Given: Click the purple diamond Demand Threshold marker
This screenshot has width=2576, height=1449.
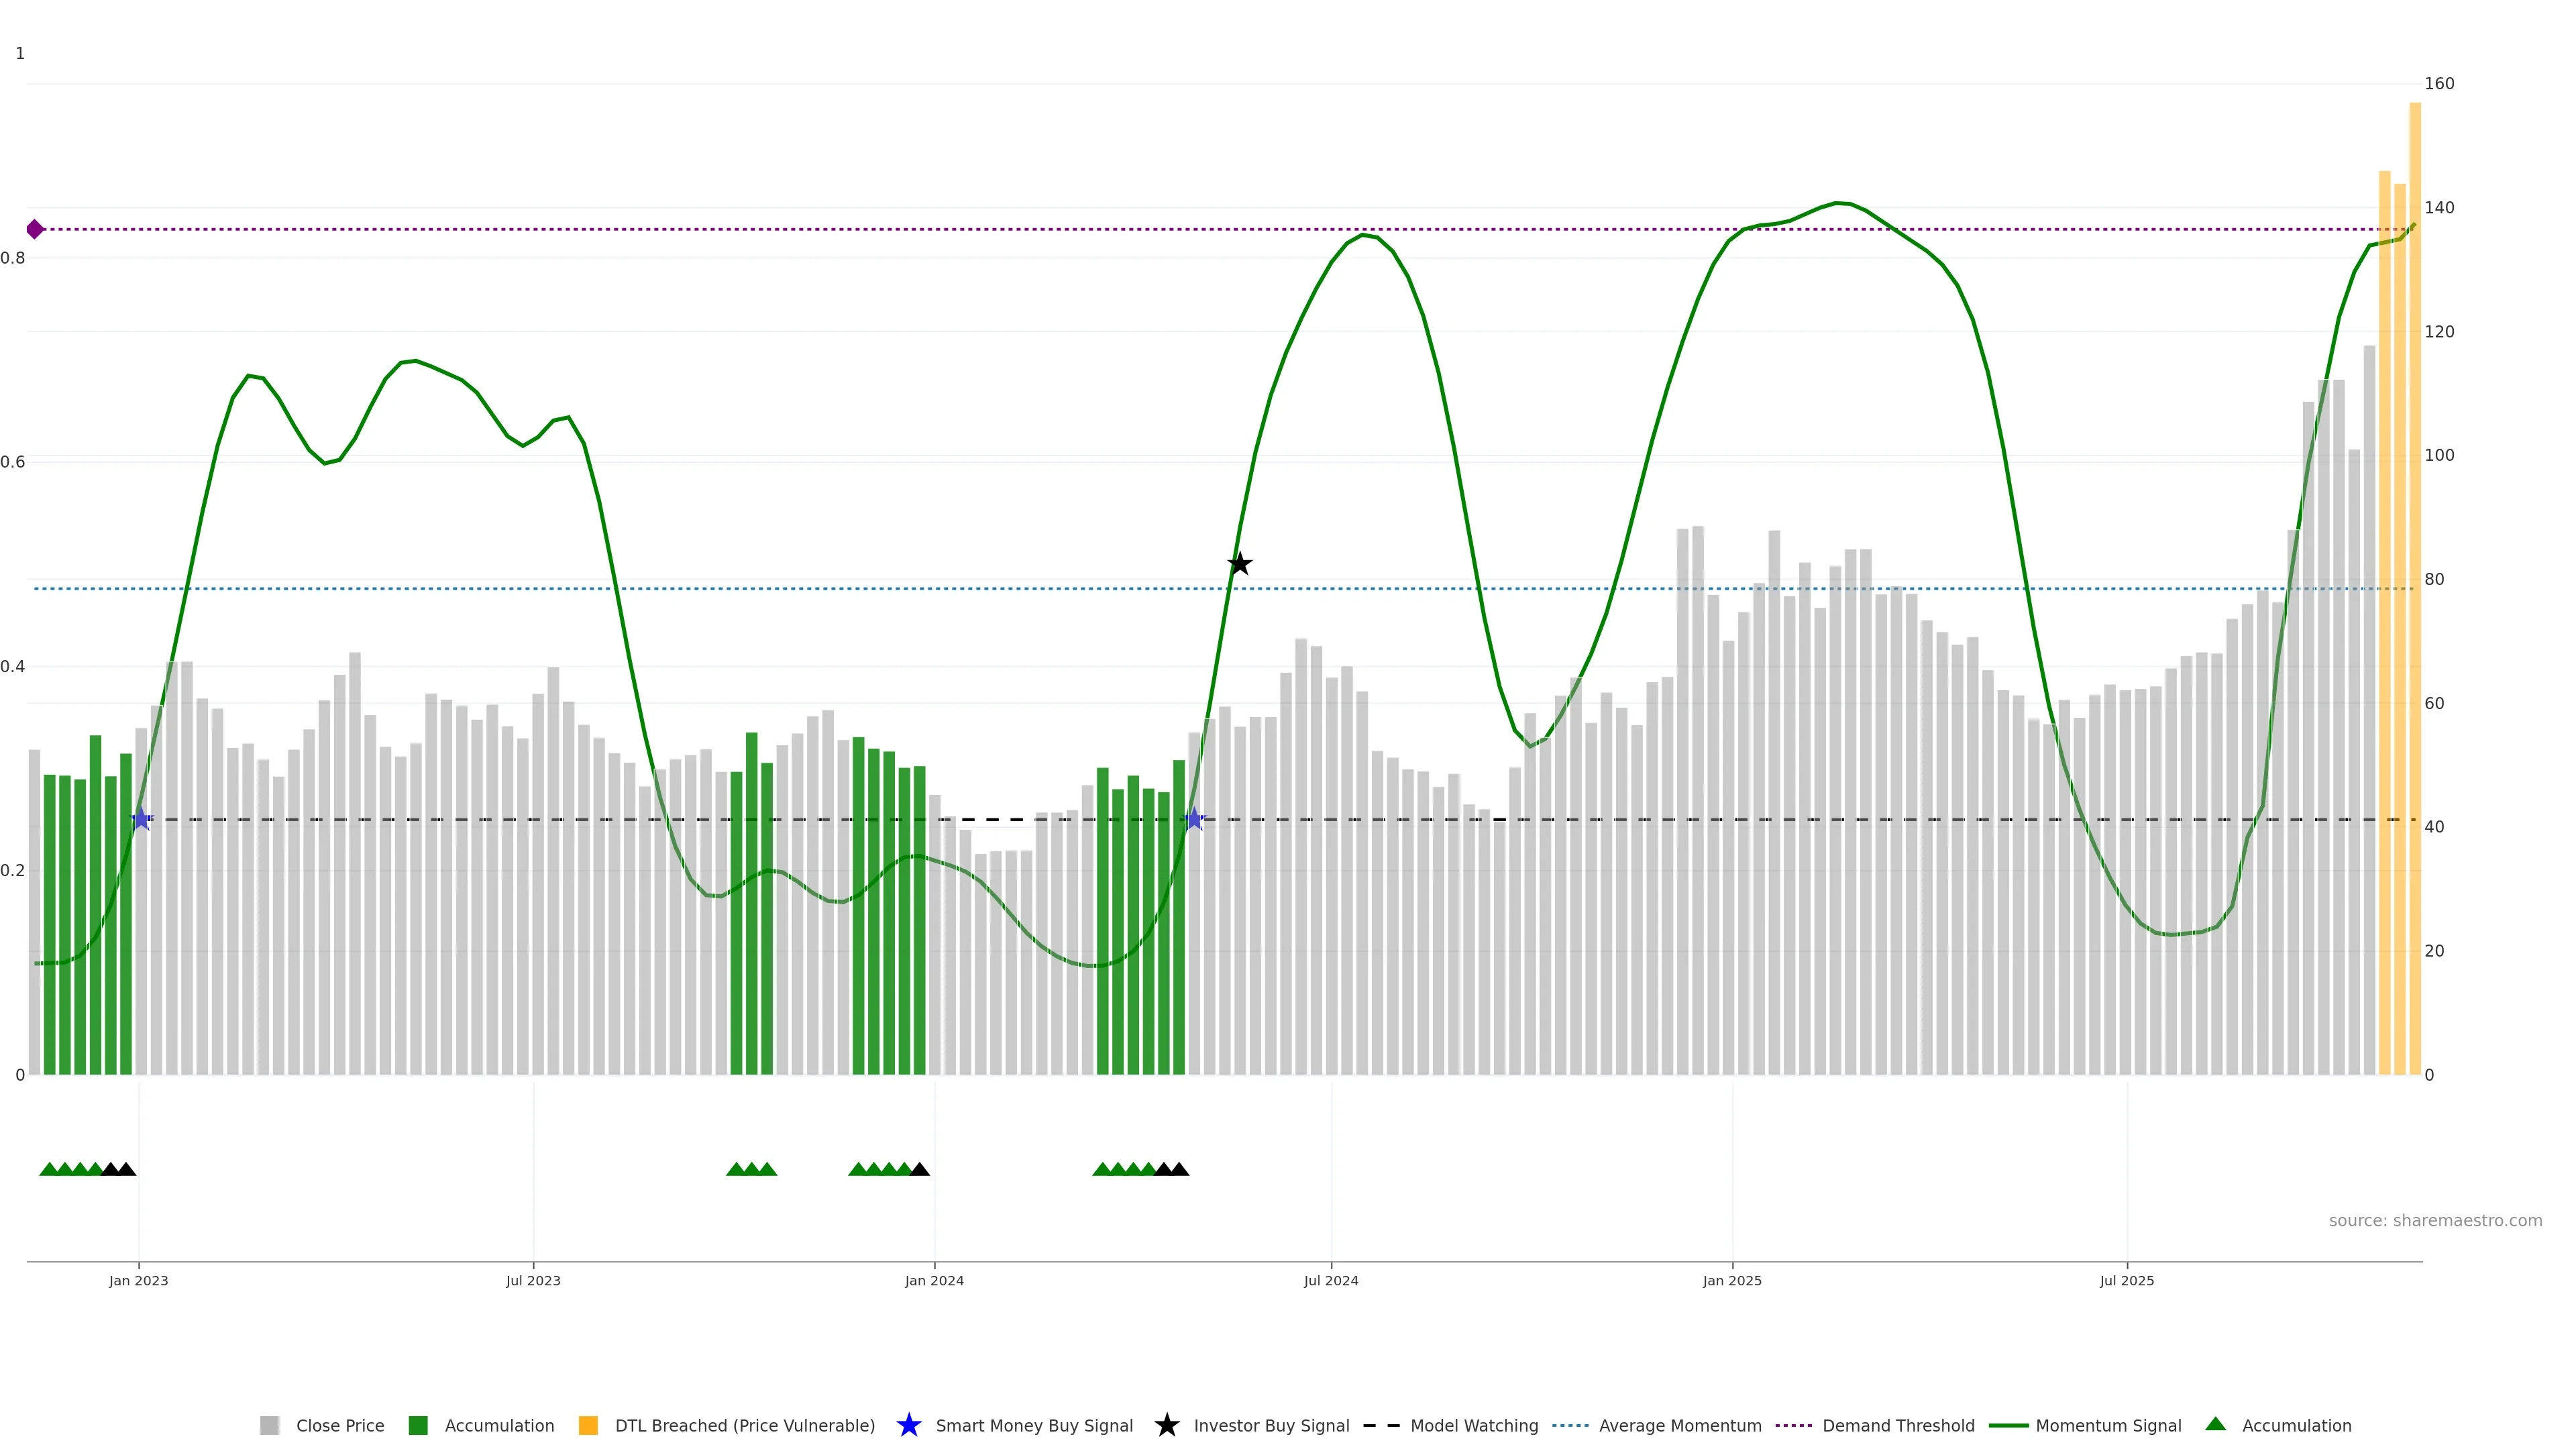Looking at the screenshot, I should (35, 229).
